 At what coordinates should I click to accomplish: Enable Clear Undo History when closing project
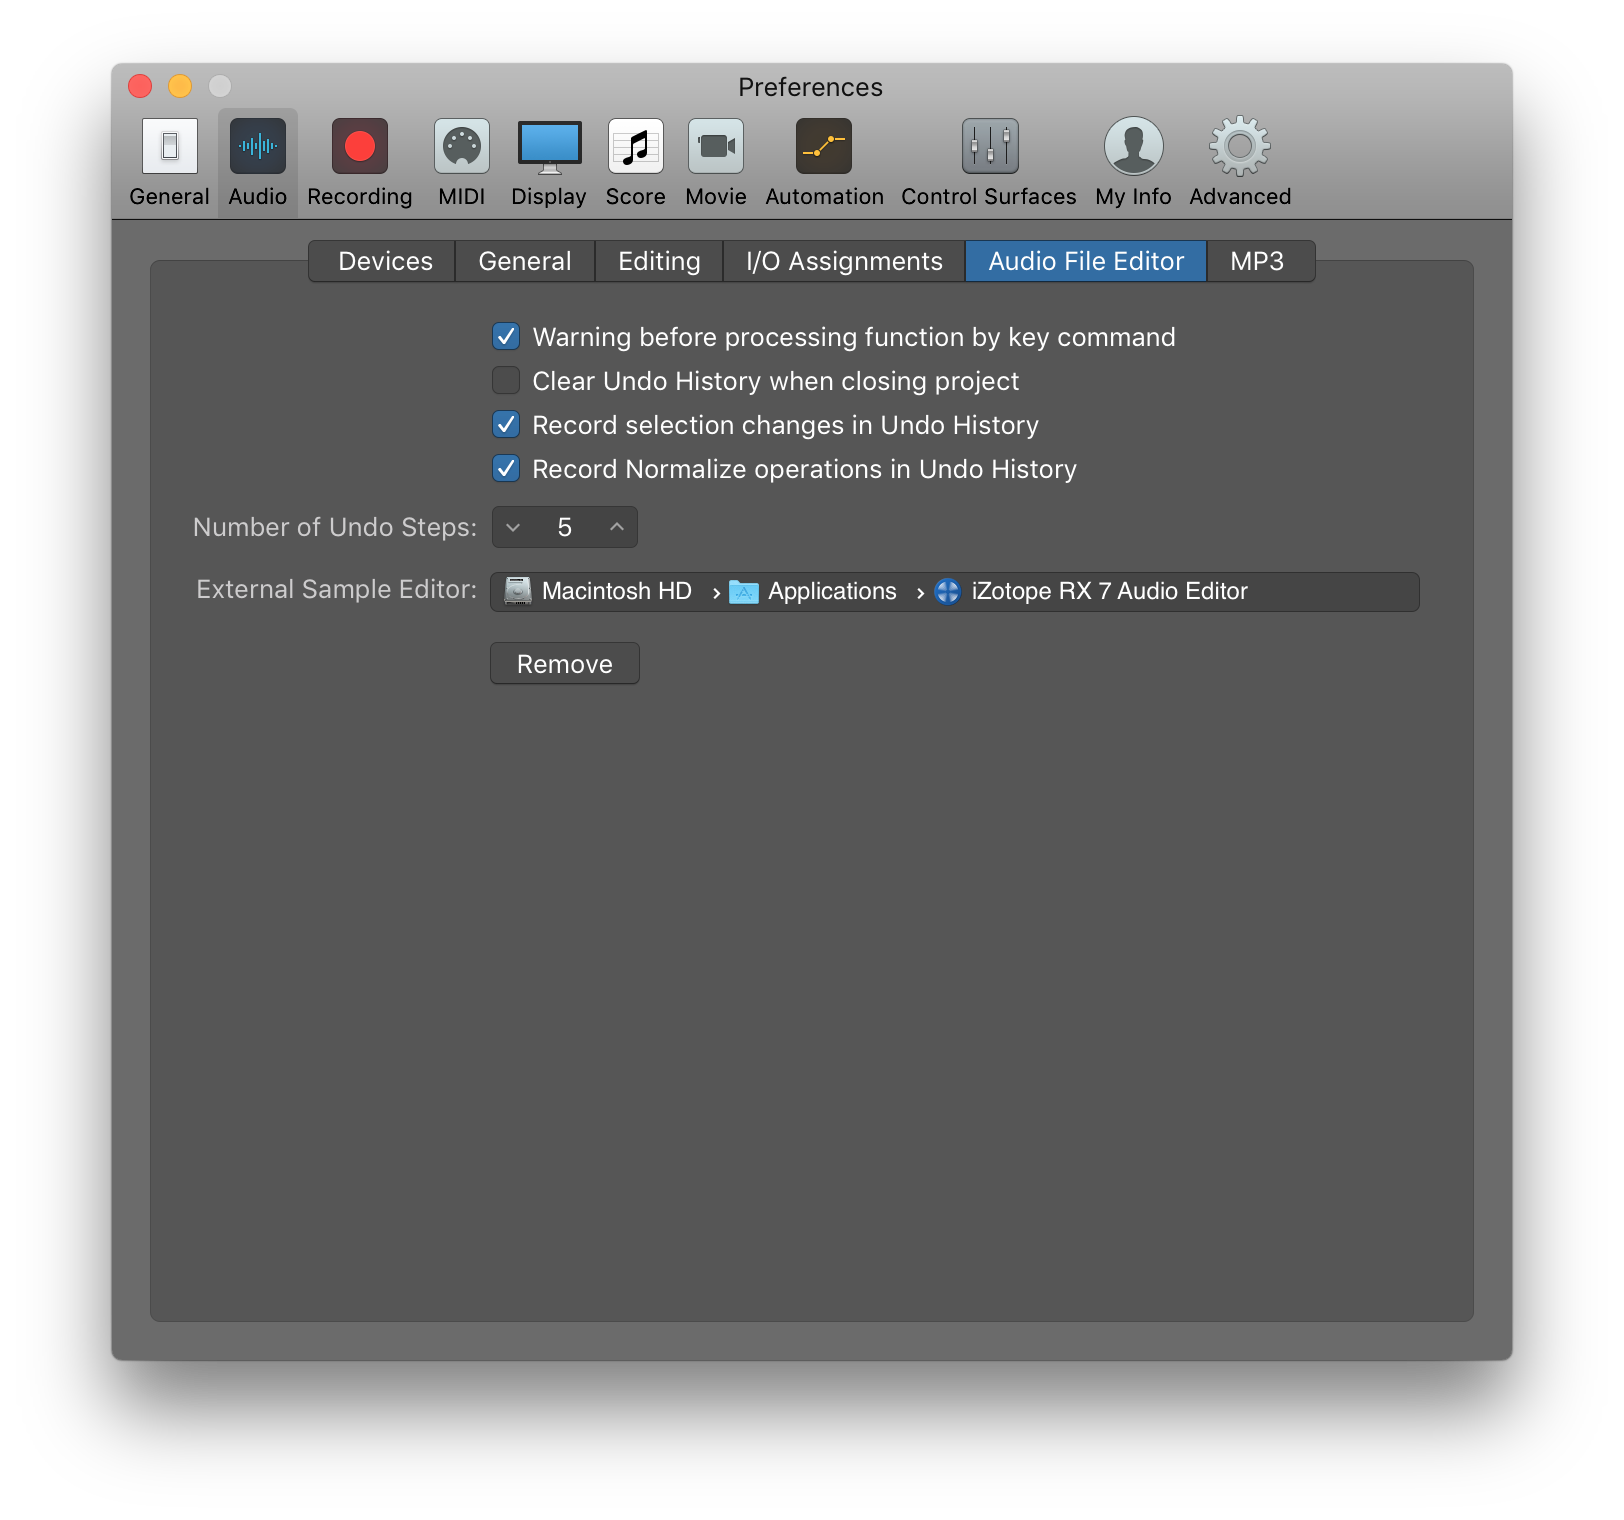click(506, 380)
